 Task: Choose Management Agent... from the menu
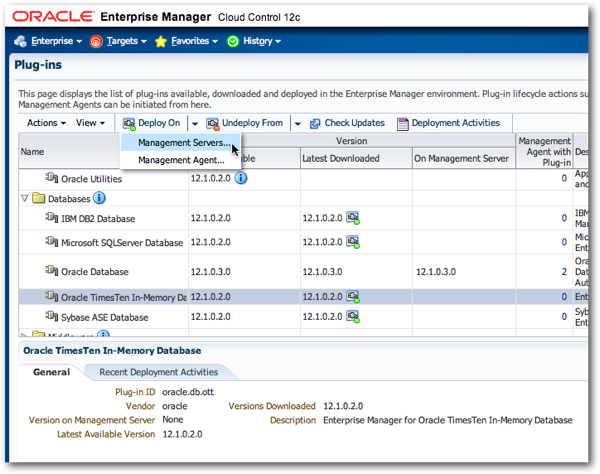point(181,160)
